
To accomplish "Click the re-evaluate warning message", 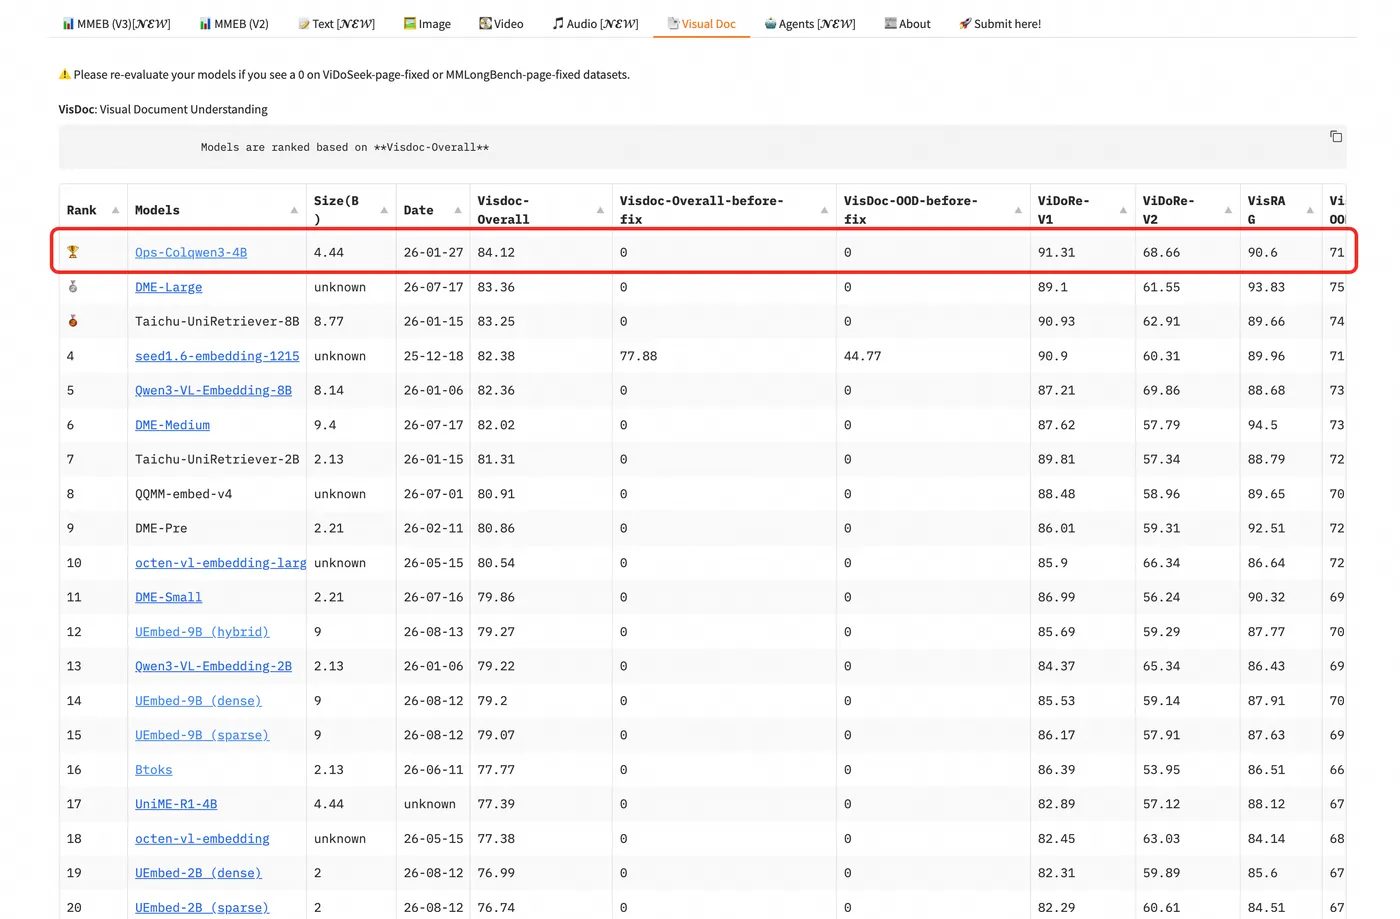I will point(344,75).
